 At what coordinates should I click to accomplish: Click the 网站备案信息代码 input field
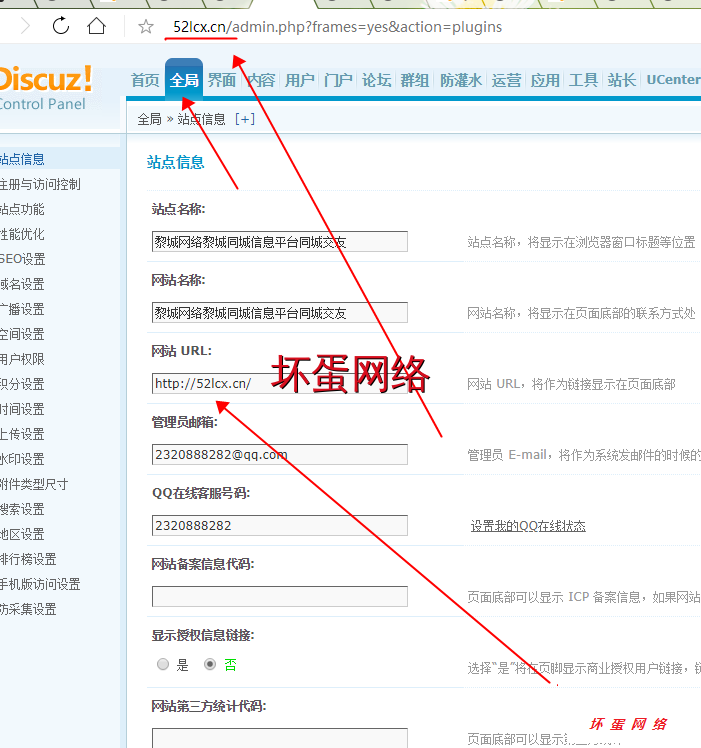(x=280, y=597)
